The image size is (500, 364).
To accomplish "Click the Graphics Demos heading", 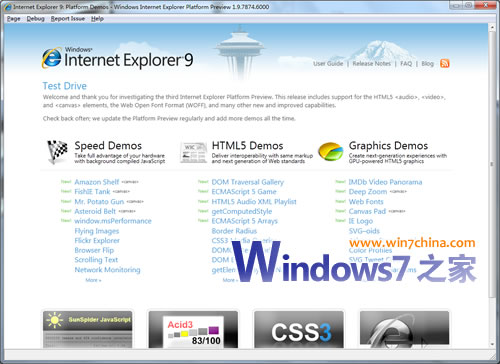I will (x=388, y=146).
